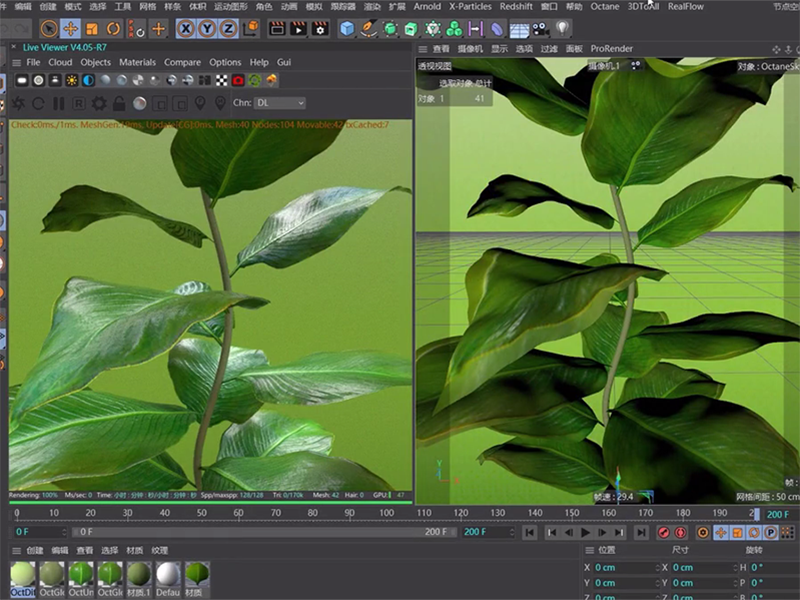Toggle X axis lock
This screenshot has height=600, width=800.
(186, 29)
